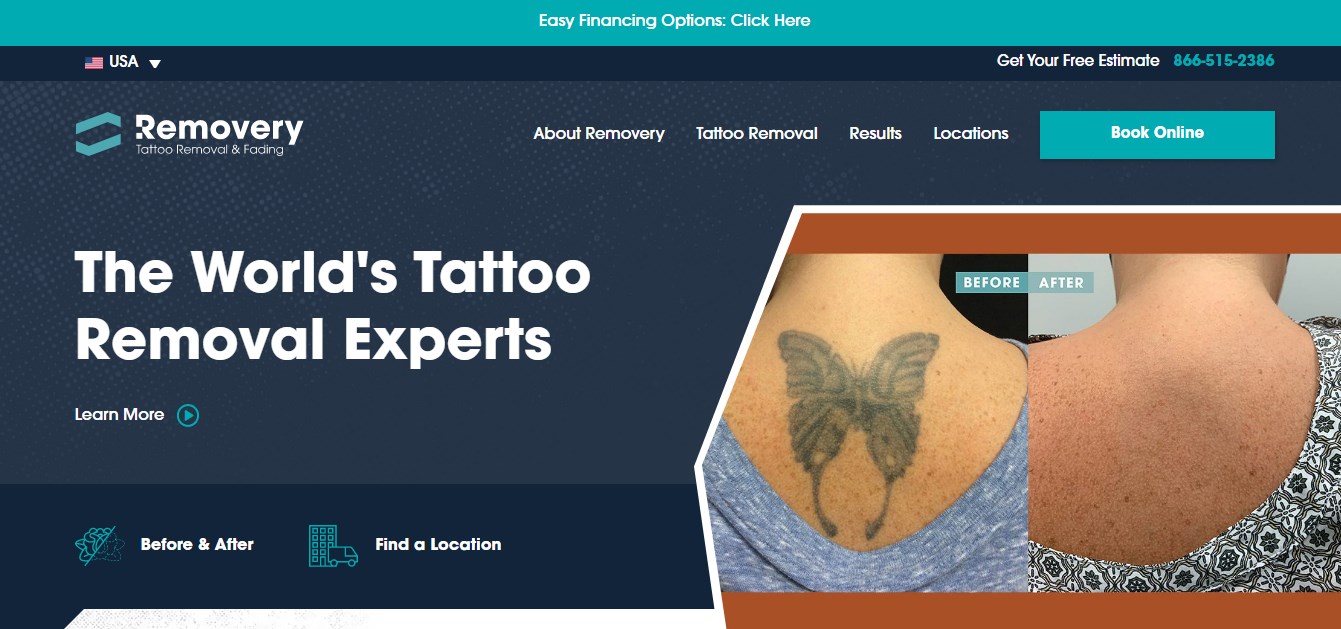The image size is (1341, 629).
Task: Click the tattoo rose Before & After icon
Action: (x=100, y=545)
